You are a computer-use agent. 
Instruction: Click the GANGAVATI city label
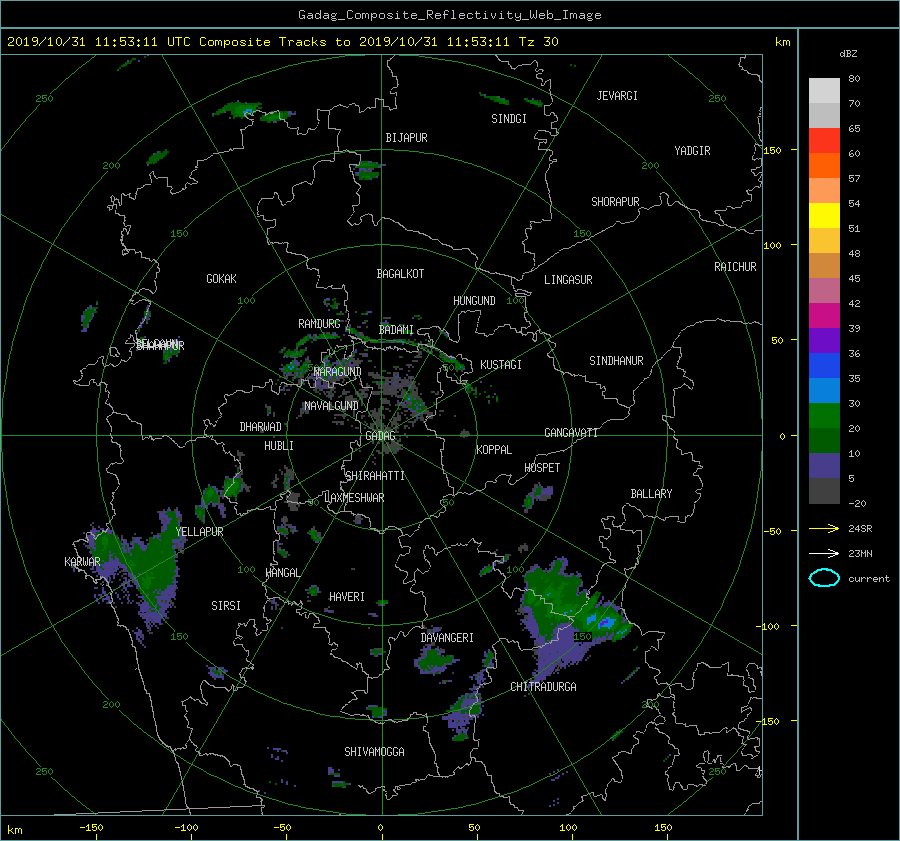(x=571, y=433)
